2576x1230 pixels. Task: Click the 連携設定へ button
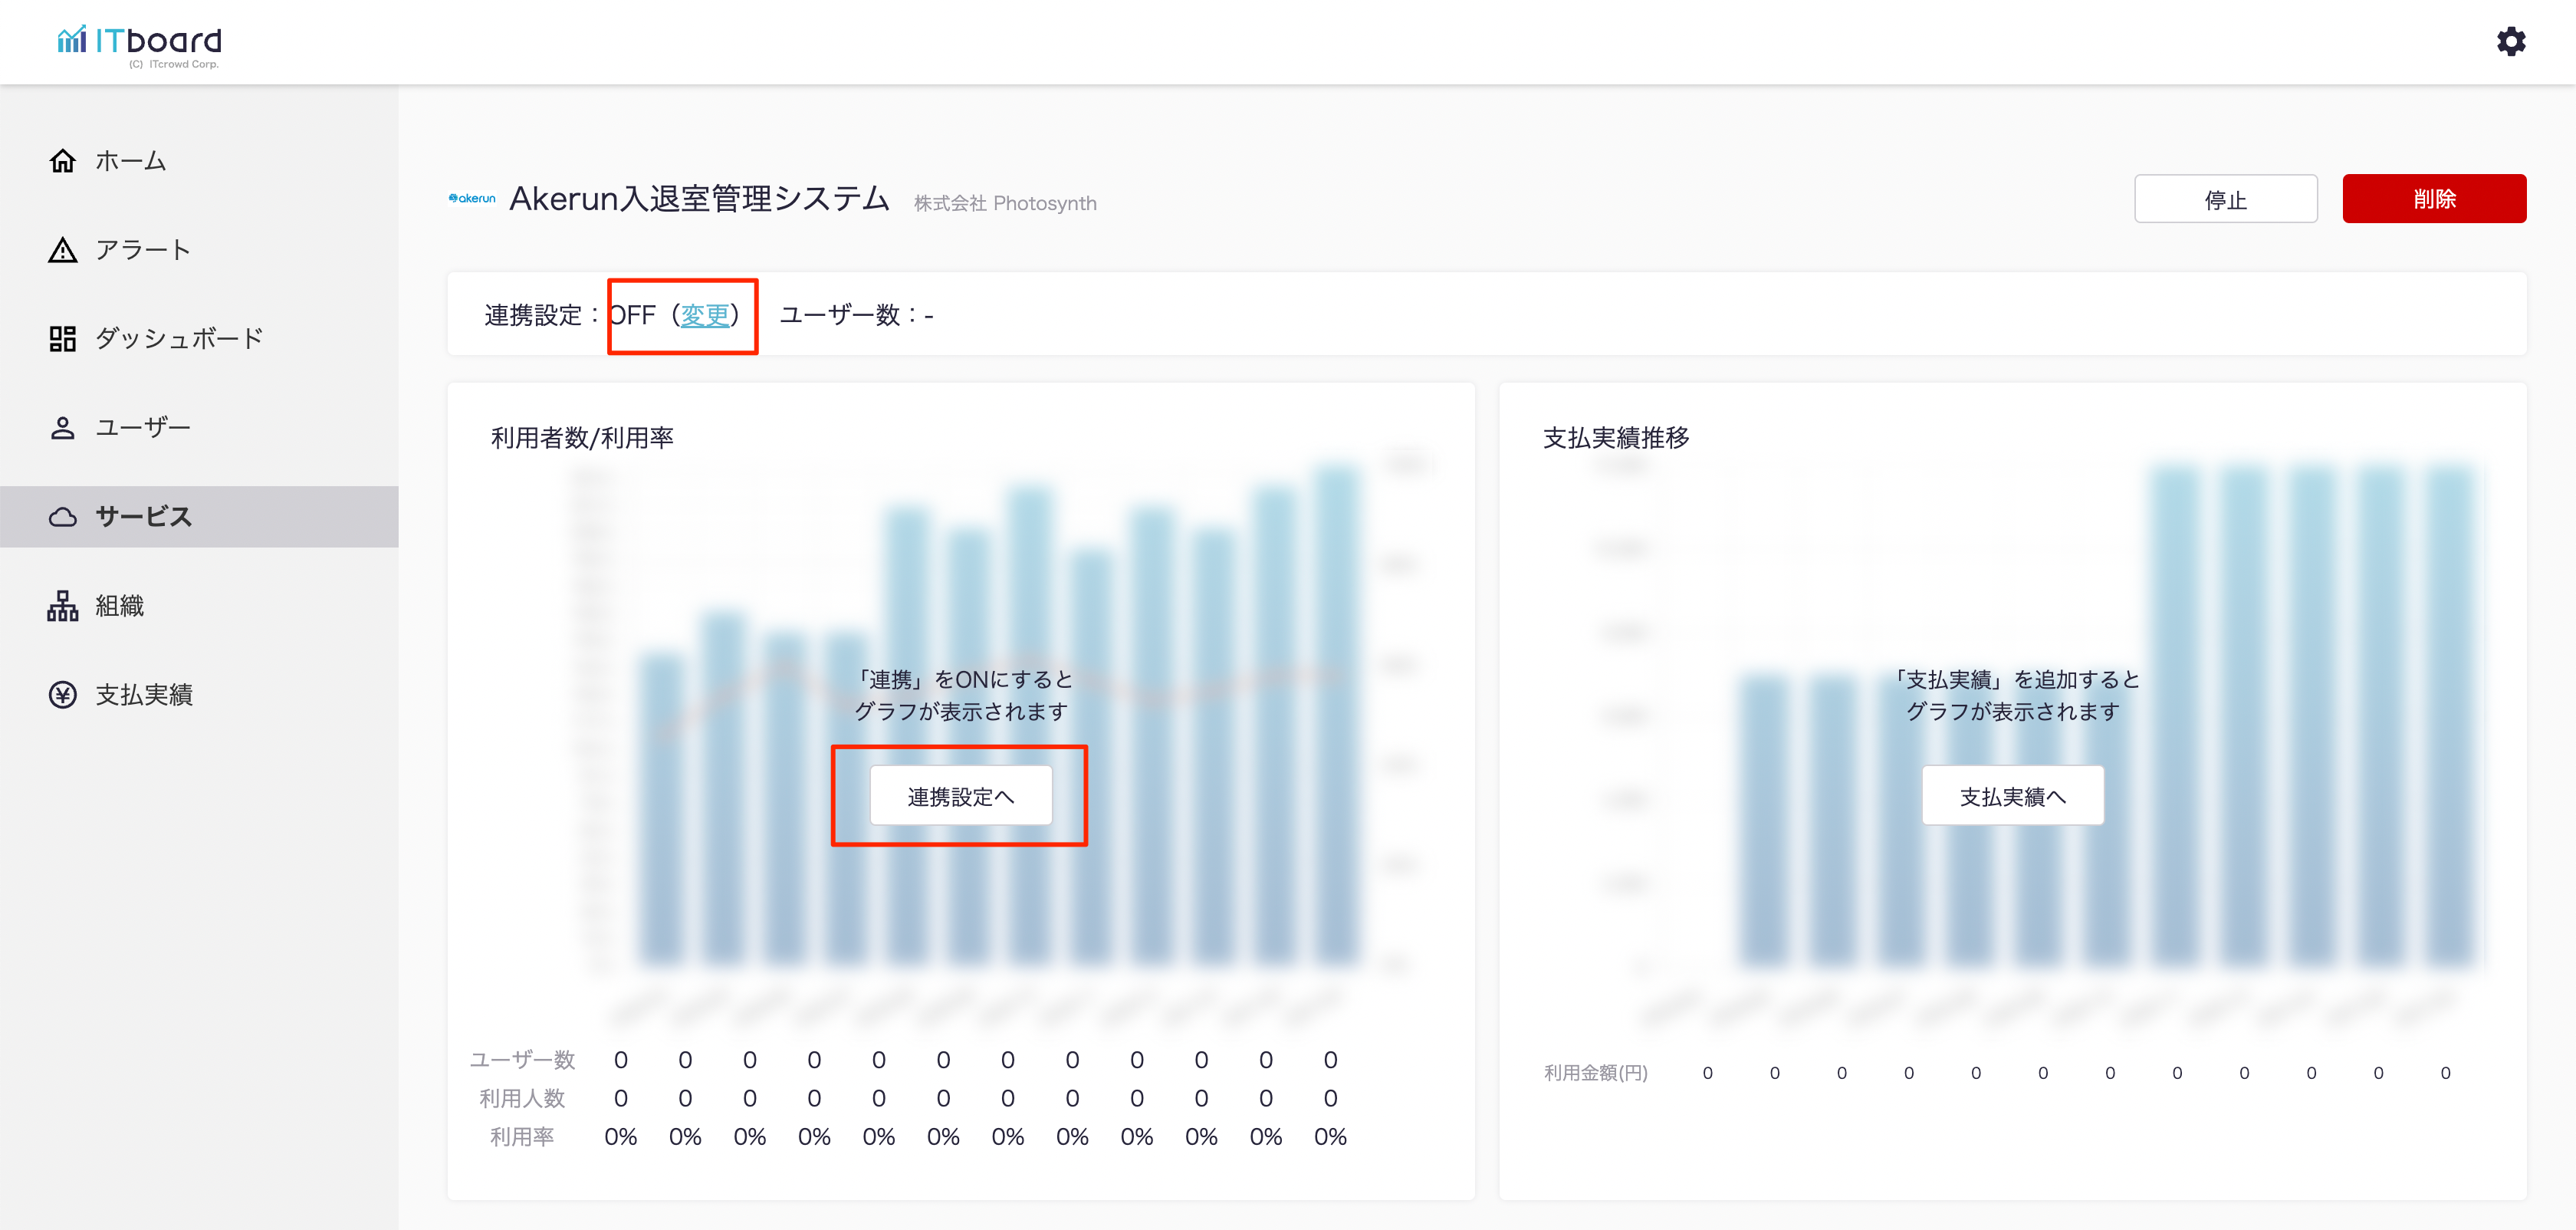pos(960,796)
